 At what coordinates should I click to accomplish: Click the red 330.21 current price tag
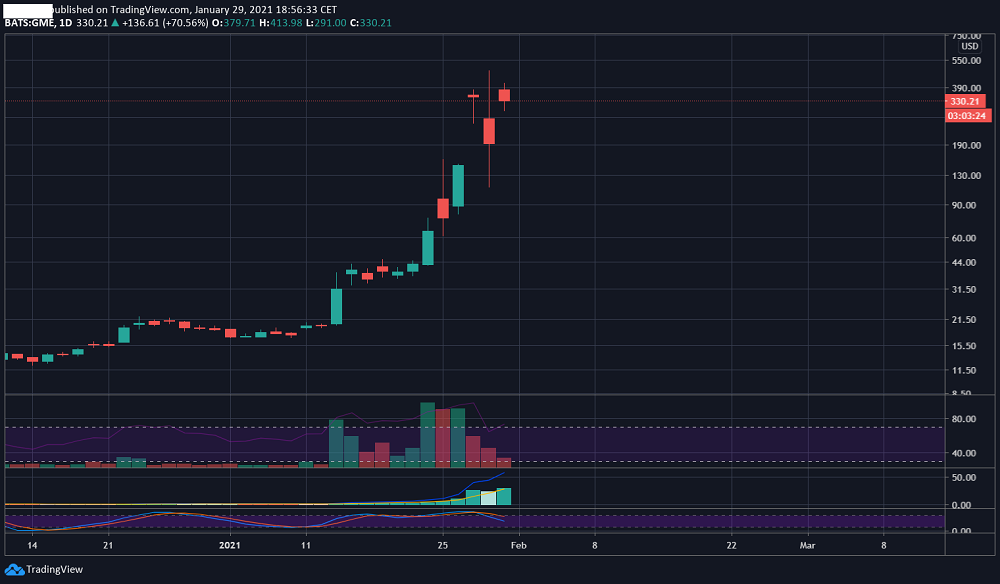click(965, 101)
